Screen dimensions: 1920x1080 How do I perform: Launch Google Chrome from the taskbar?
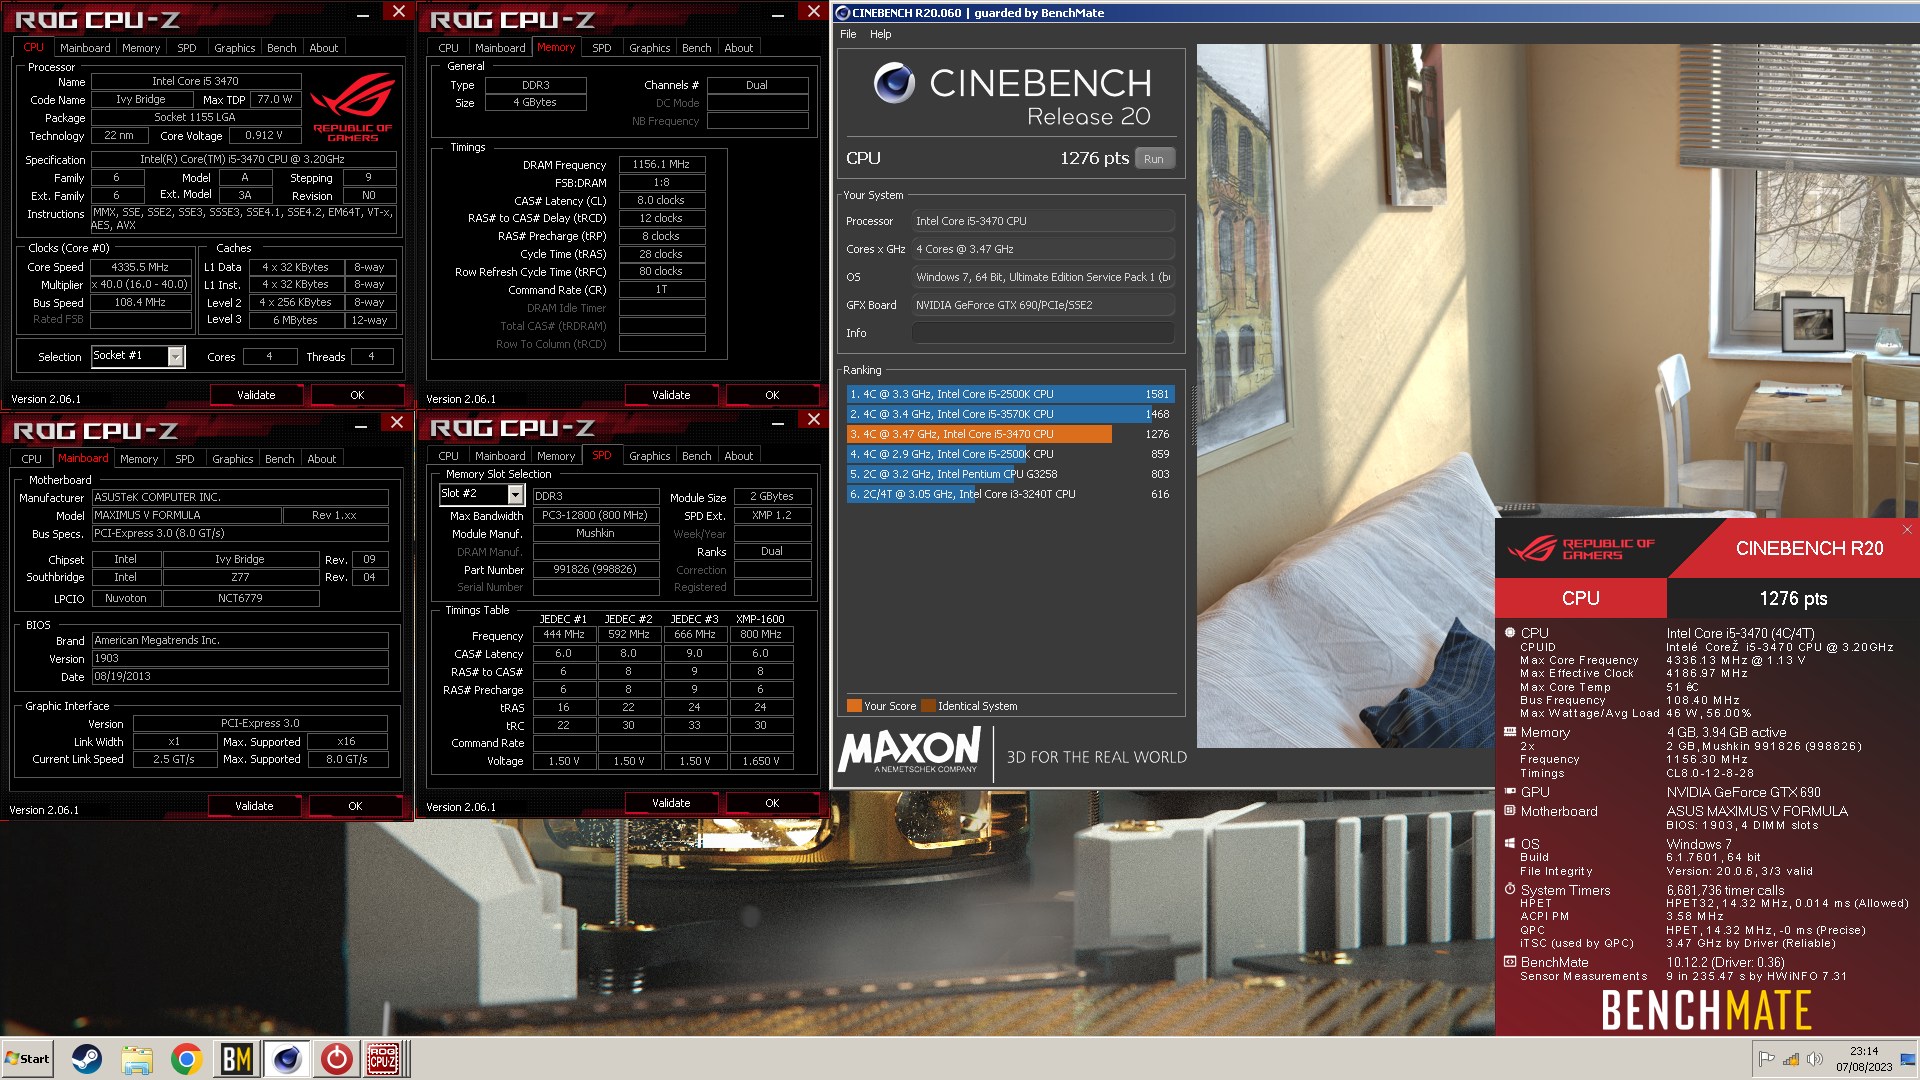186,1058
